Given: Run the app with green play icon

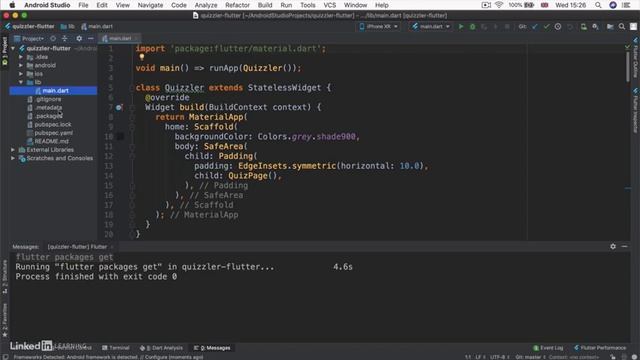Looking at the screenshot, I should [x=461, y=27].
